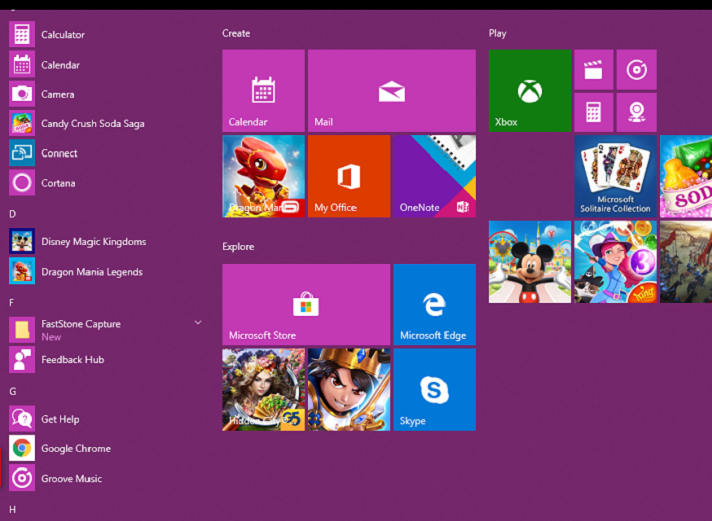The height and width of the screenshot is (521, 712).
Task: Click the Create group header
Action: pos(236,33)
